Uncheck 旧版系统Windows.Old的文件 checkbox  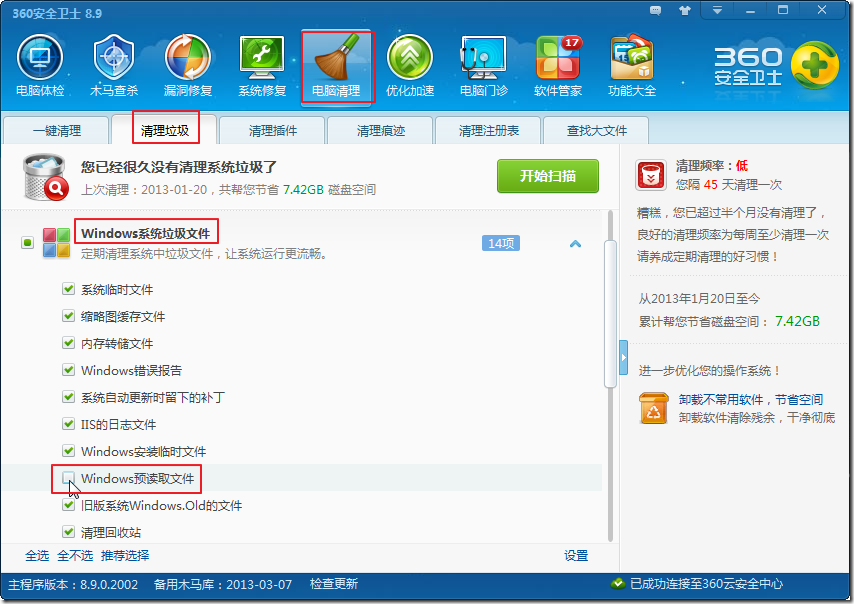(68, 505)
